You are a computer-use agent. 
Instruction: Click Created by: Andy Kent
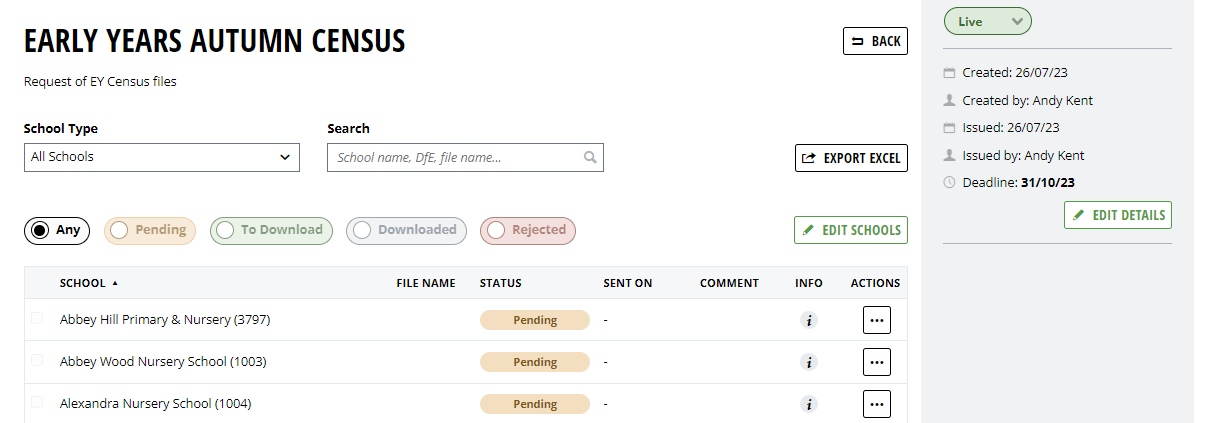point(1027,100)
